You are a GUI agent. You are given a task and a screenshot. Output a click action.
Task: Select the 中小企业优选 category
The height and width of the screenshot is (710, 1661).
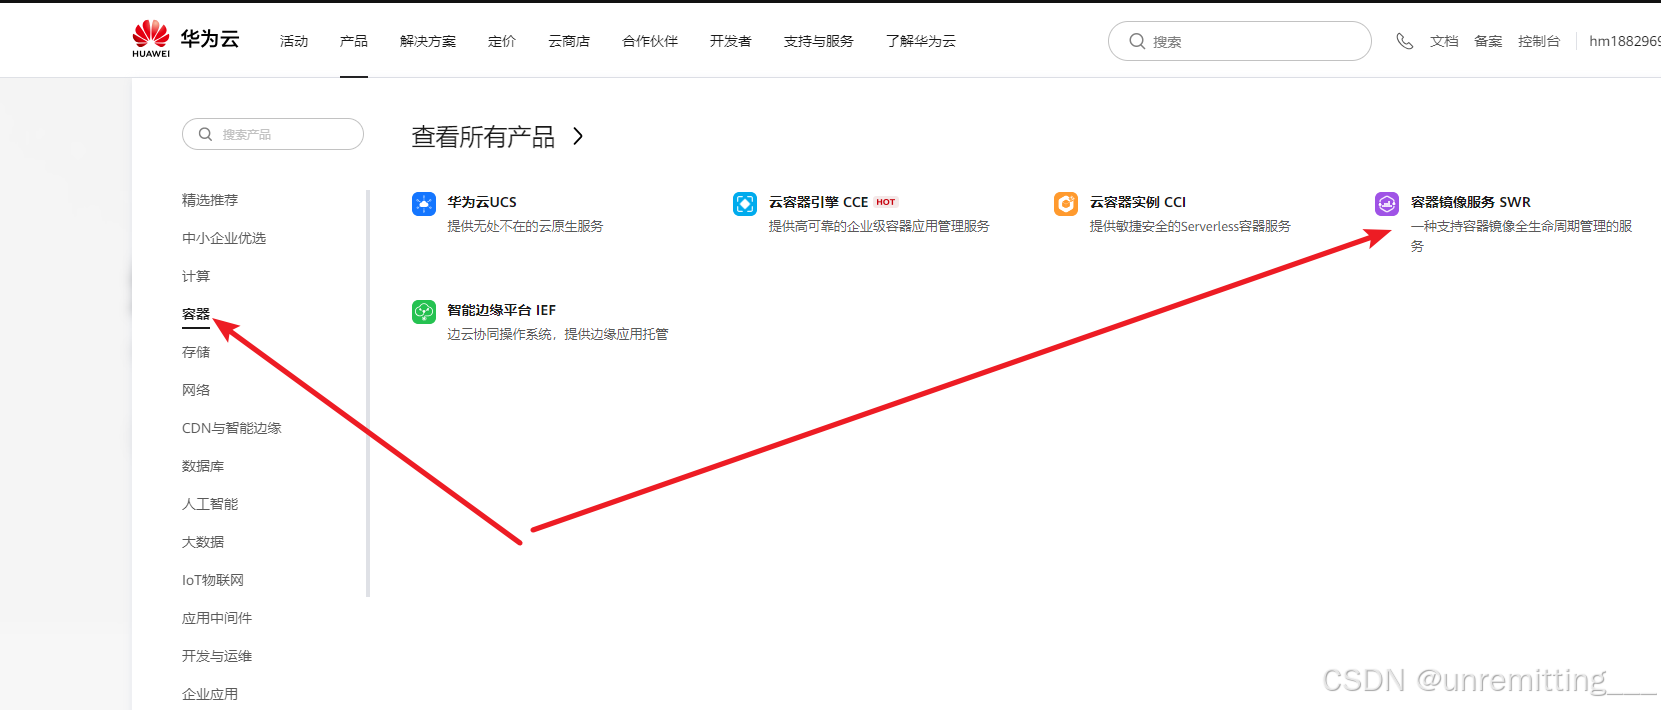(224, 238)
